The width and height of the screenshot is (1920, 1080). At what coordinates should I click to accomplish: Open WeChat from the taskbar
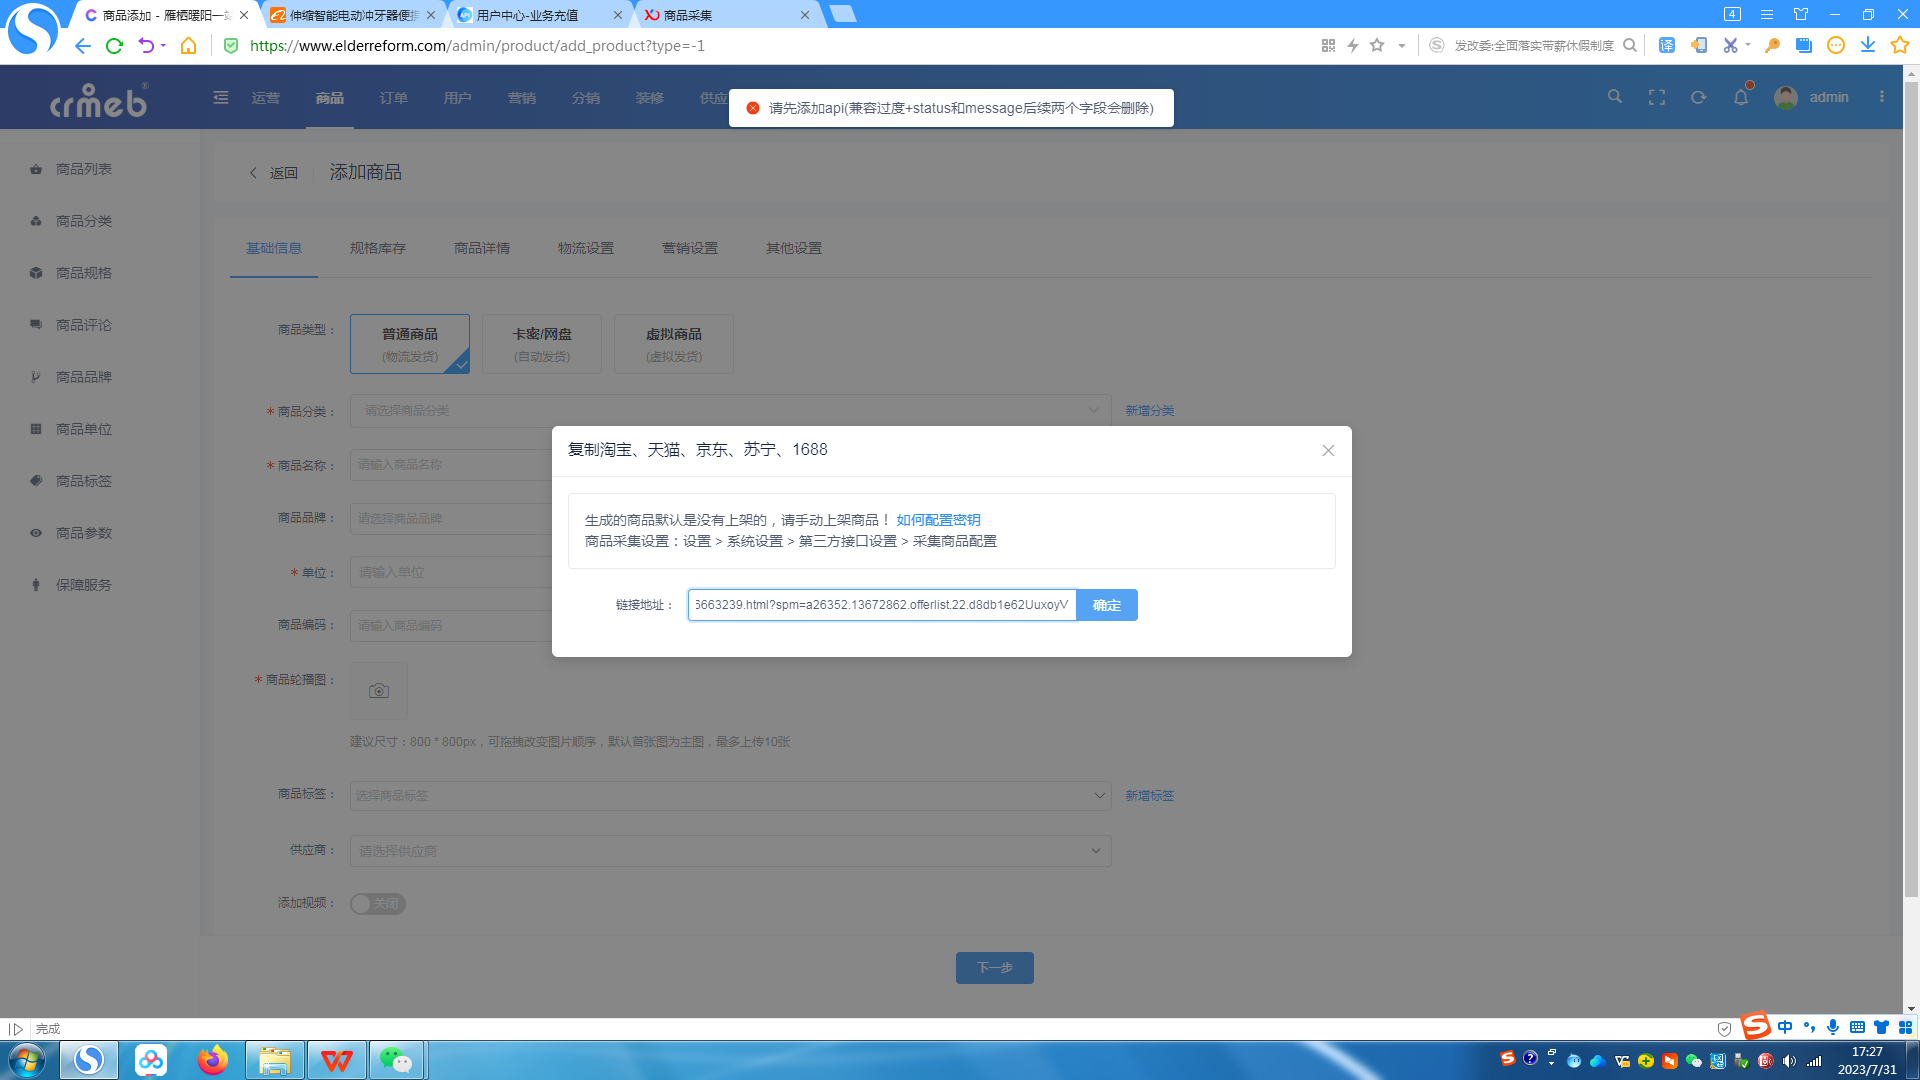point(397,1060)
